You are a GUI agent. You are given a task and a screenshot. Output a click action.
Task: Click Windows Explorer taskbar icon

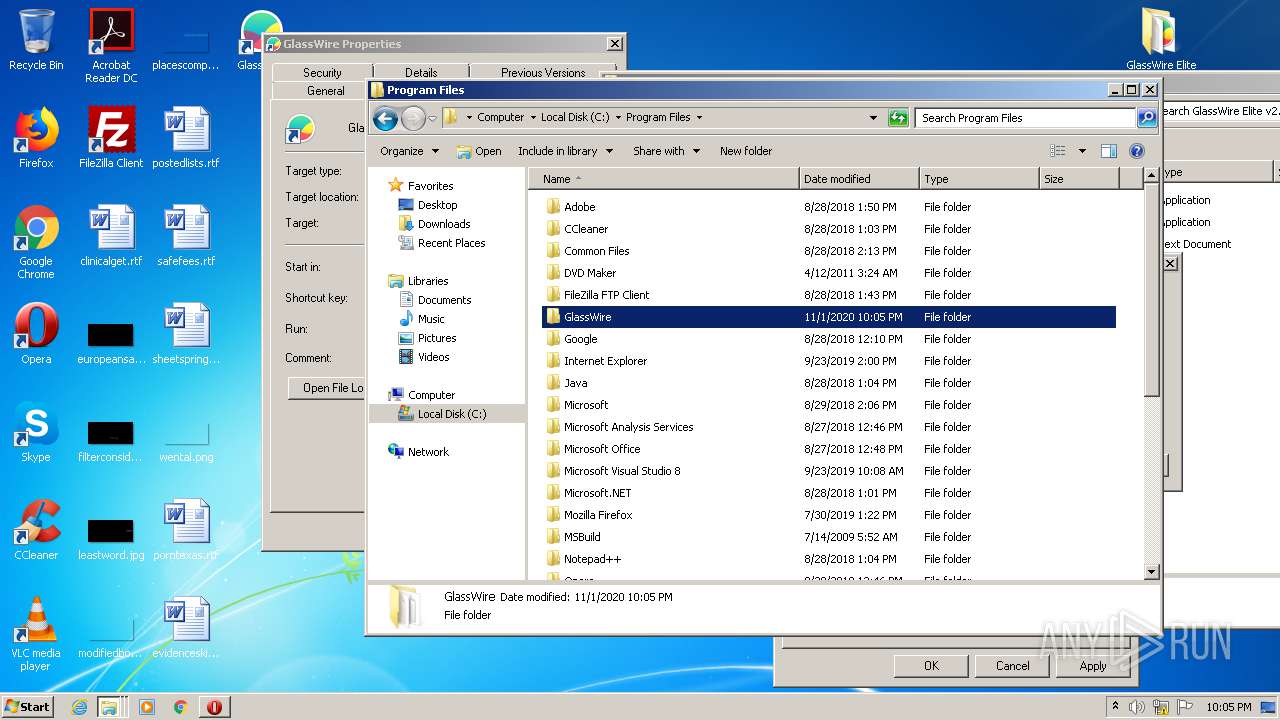point(109,707)
